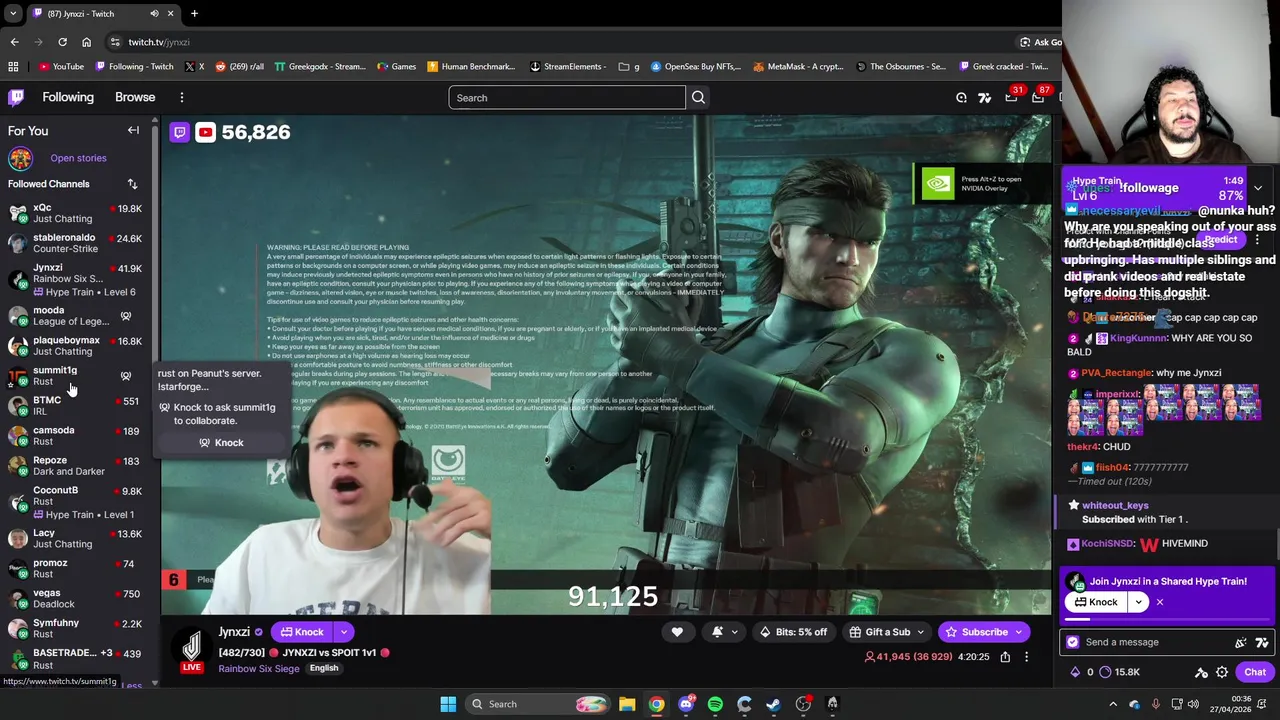
Task: Click the moderator sword icon near Chat
Action: (1201, 672)
